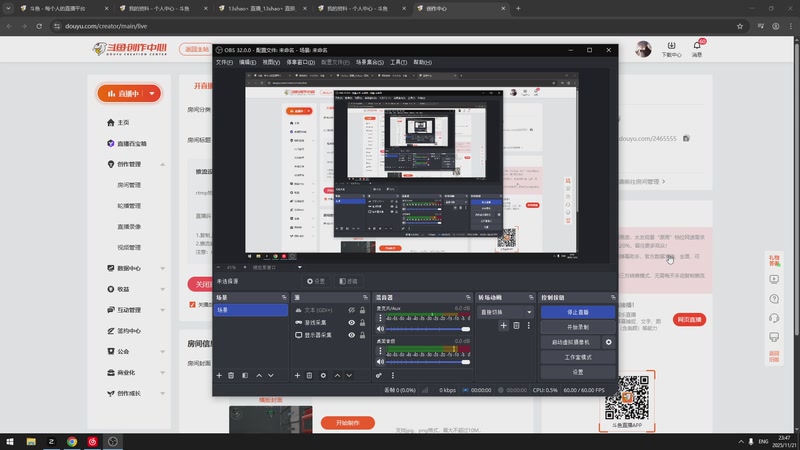Adjust the 桌面音频 volume slider
Screen dimensions: 800x450
pos(428,362)
